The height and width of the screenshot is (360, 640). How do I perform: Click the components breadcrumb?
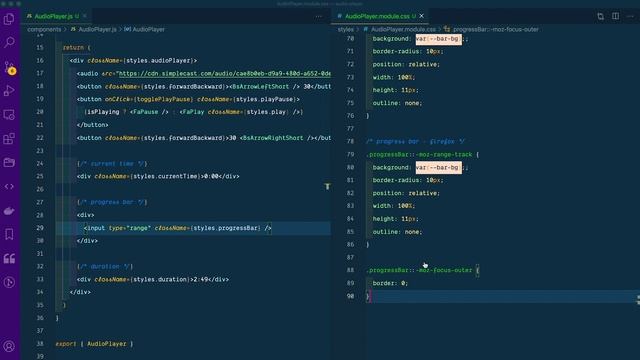click(x=44, y=29)
